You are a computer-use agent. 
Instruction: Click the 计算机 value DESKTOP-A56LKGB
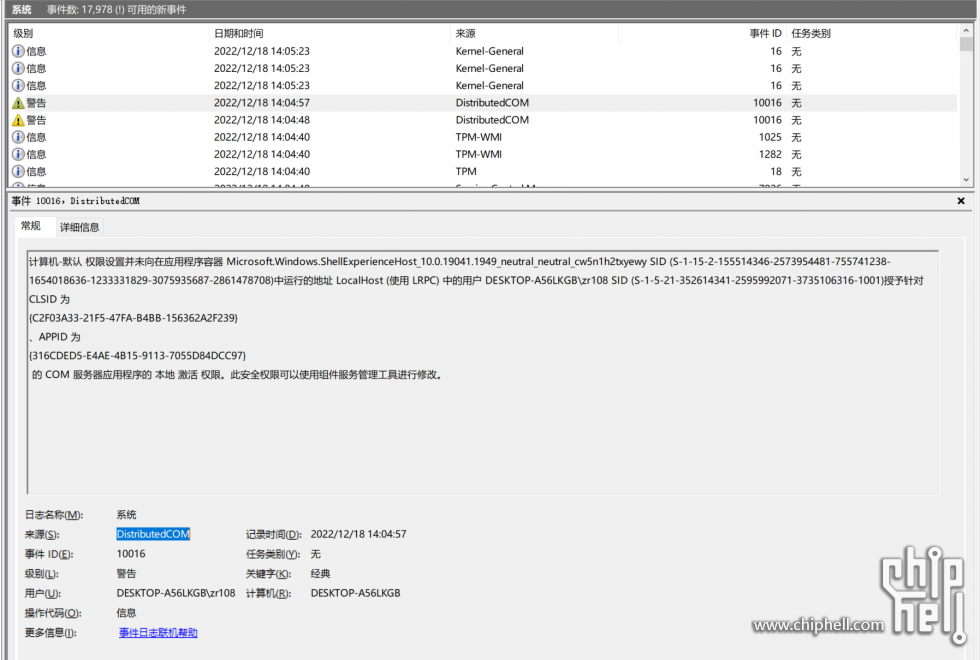[356, 593]
